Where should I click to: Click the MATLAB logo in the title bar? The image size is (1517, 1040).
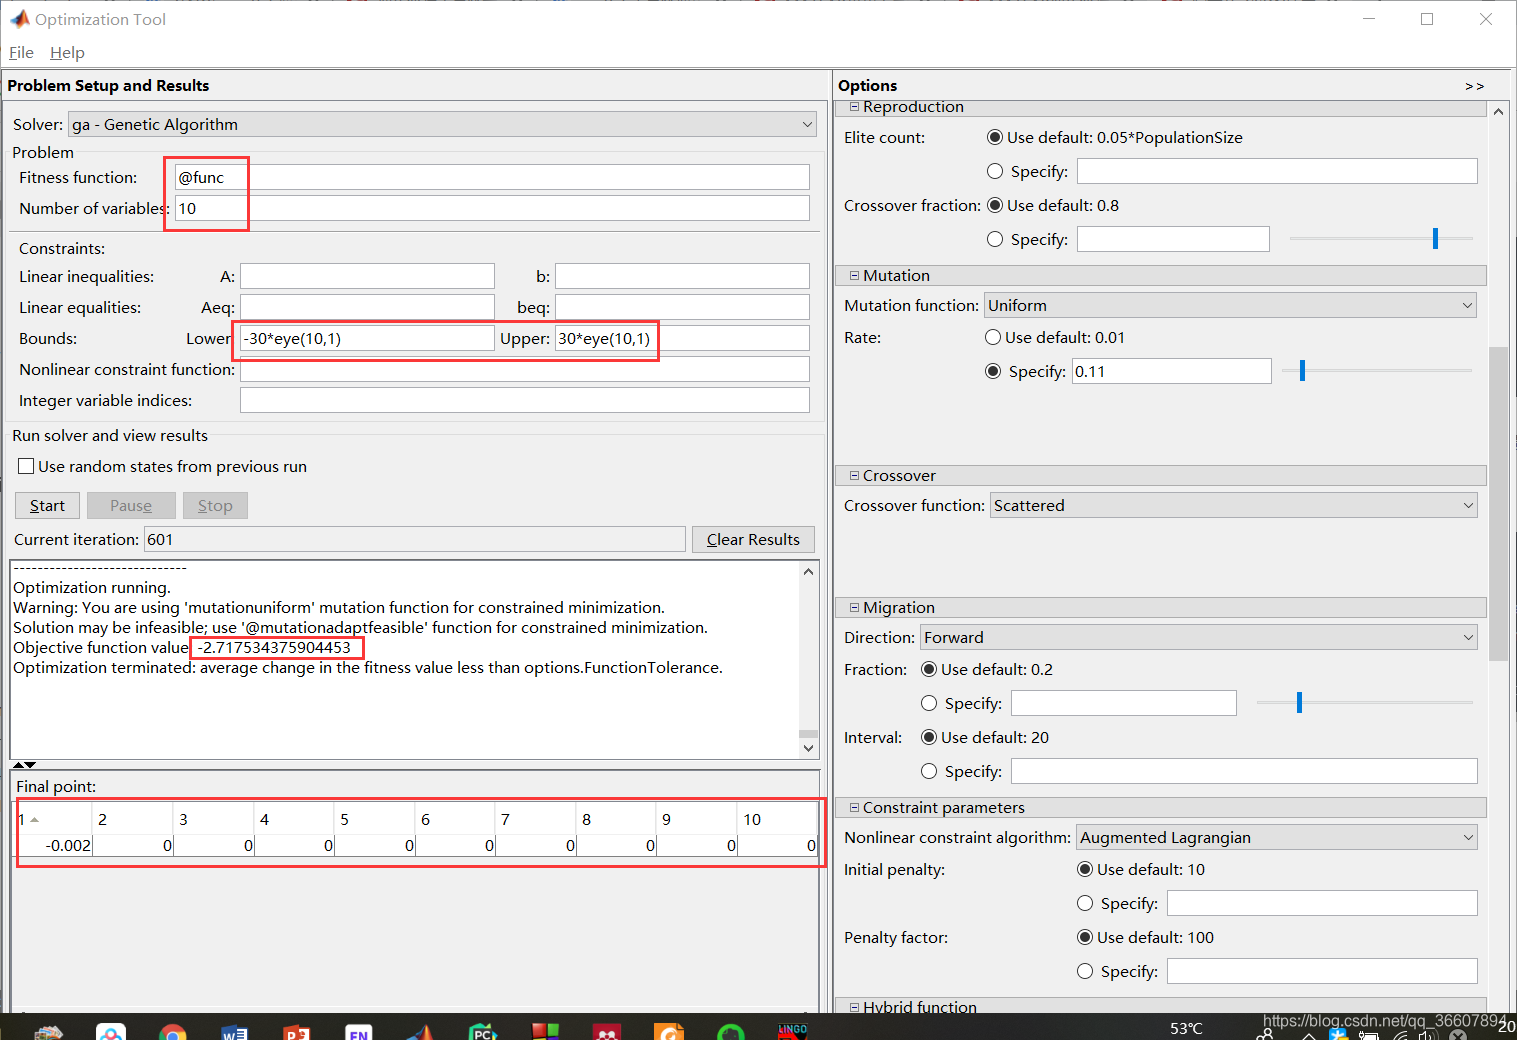tap(19, 18)
